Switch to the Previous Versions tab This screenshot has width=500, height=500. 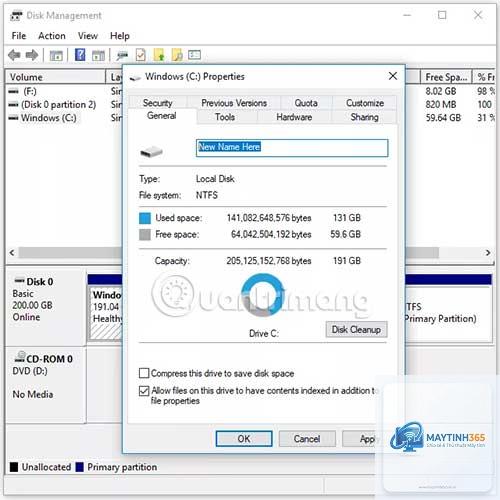[234, 103]
